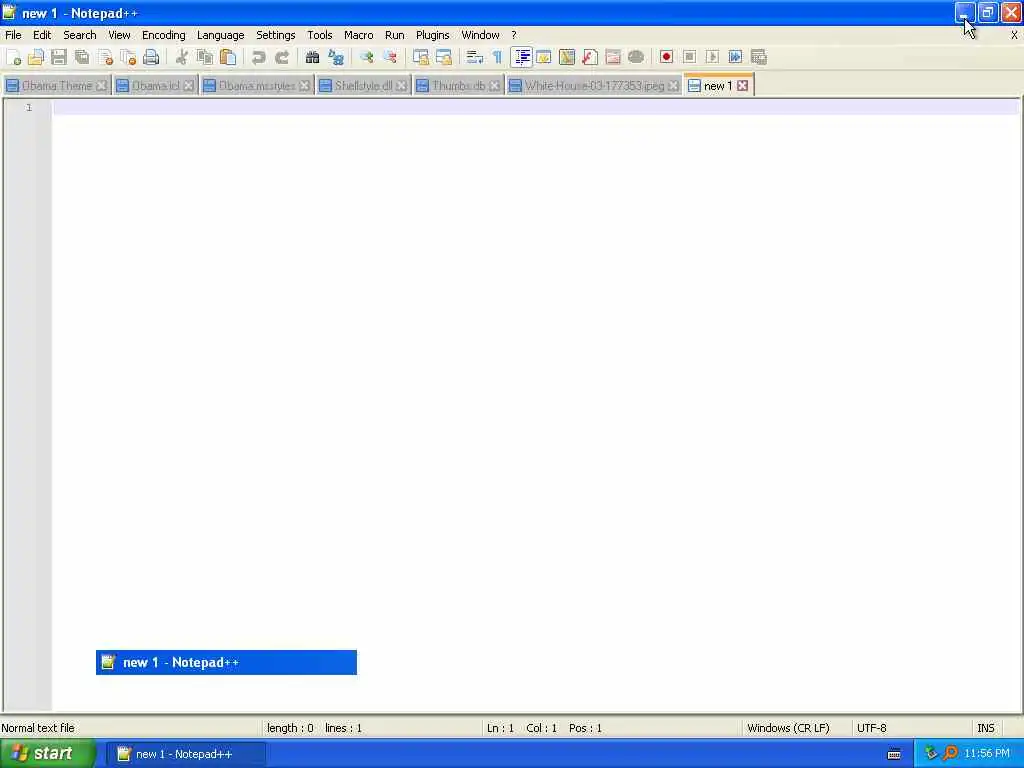Screen dimensions: 1024x768
Task: Start macro recording with red dot icon
Action: click(666, 57)
